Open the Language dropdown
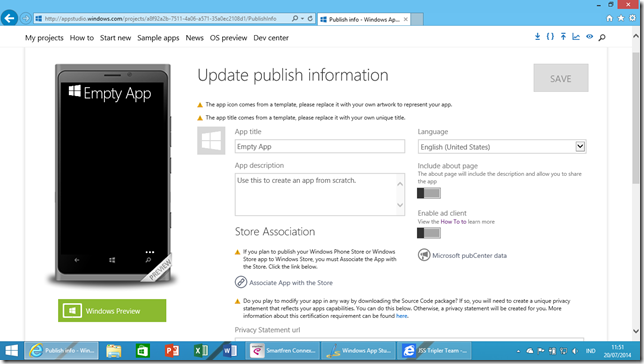644x364 pixels. click(502, 147)
